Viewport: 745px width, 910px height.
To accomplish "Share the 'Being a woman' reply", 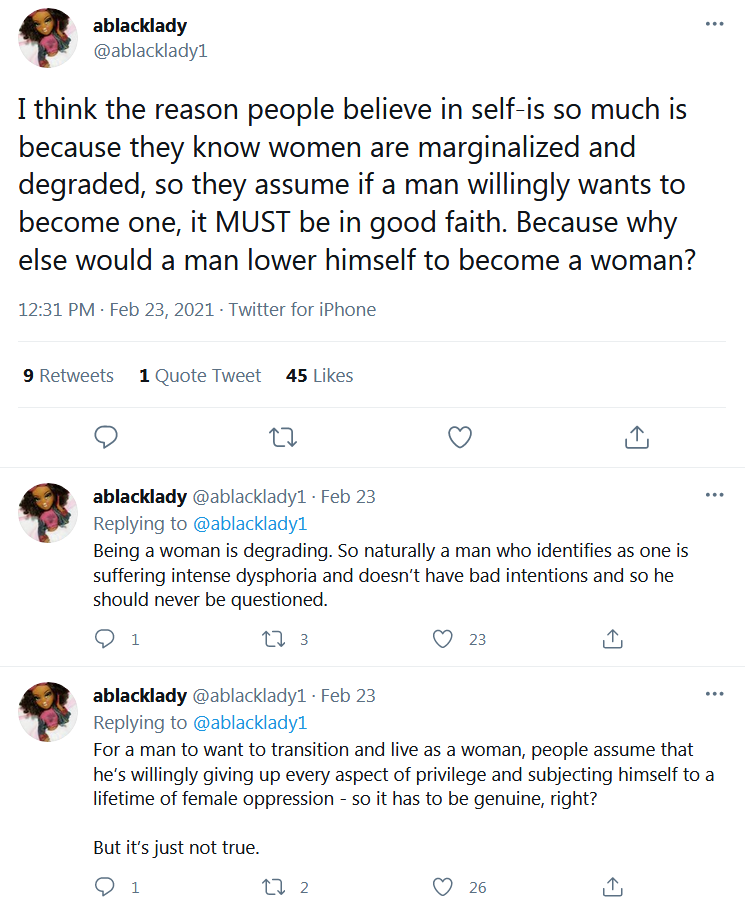I will point(613,639).
